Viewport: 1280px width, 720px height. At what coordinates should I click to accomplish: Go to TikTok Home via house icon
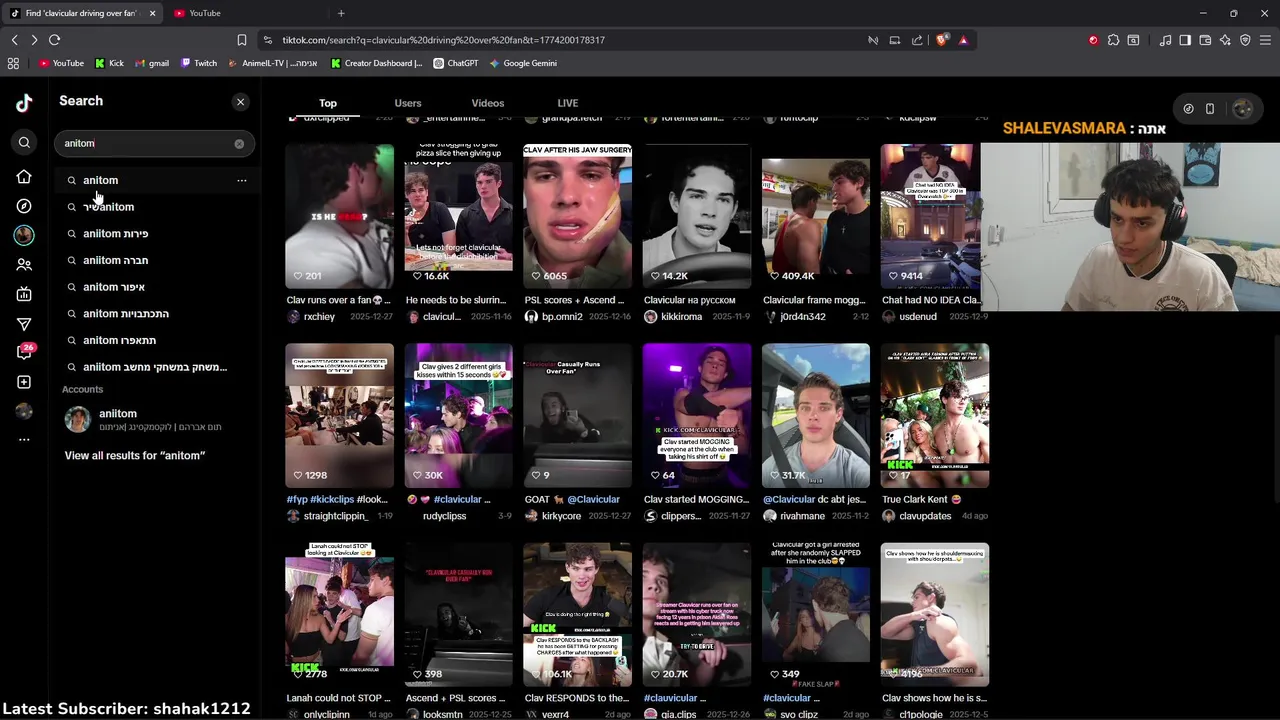[x=24, y=177]
